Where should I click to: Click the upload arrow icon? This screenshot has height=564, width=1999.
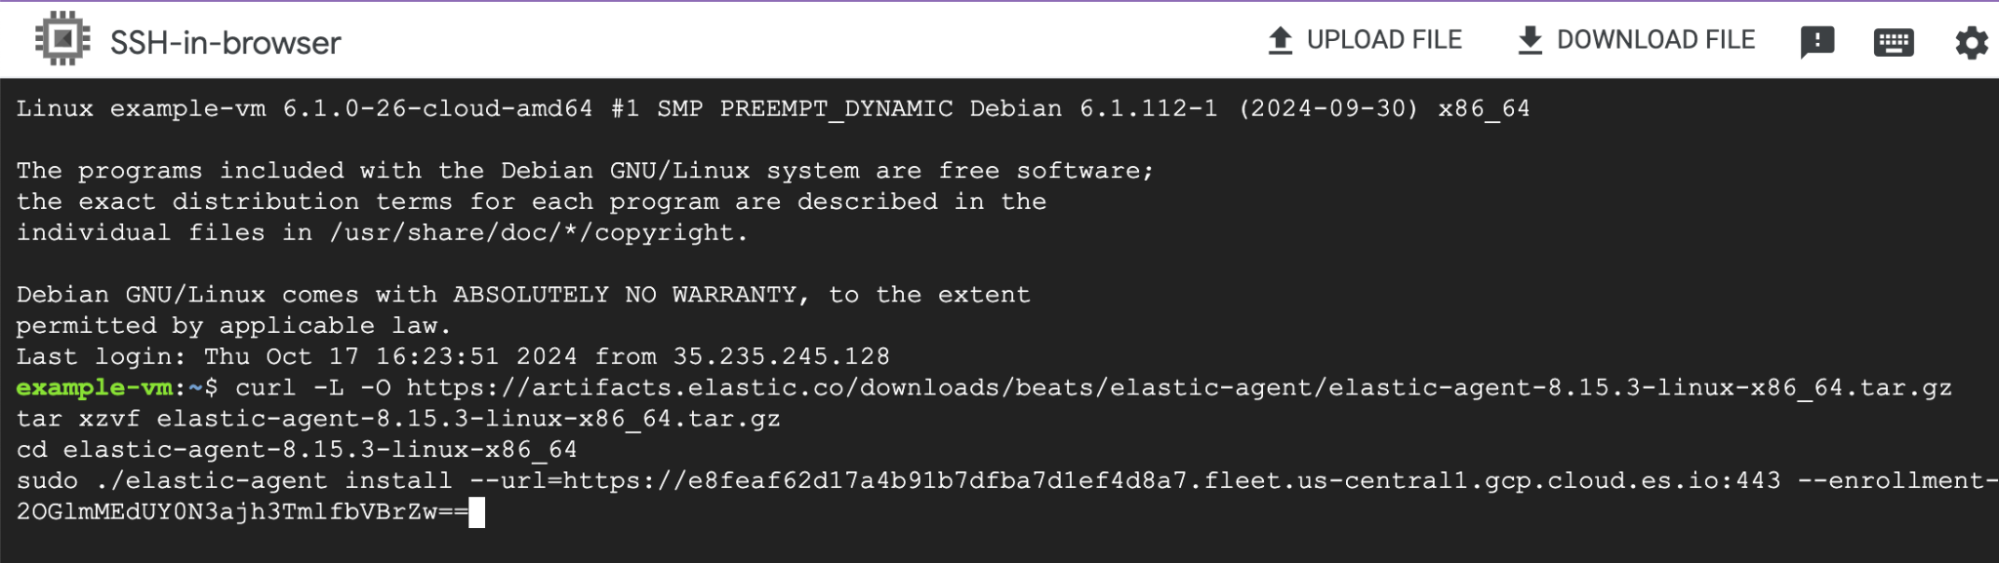point(1280,40)
